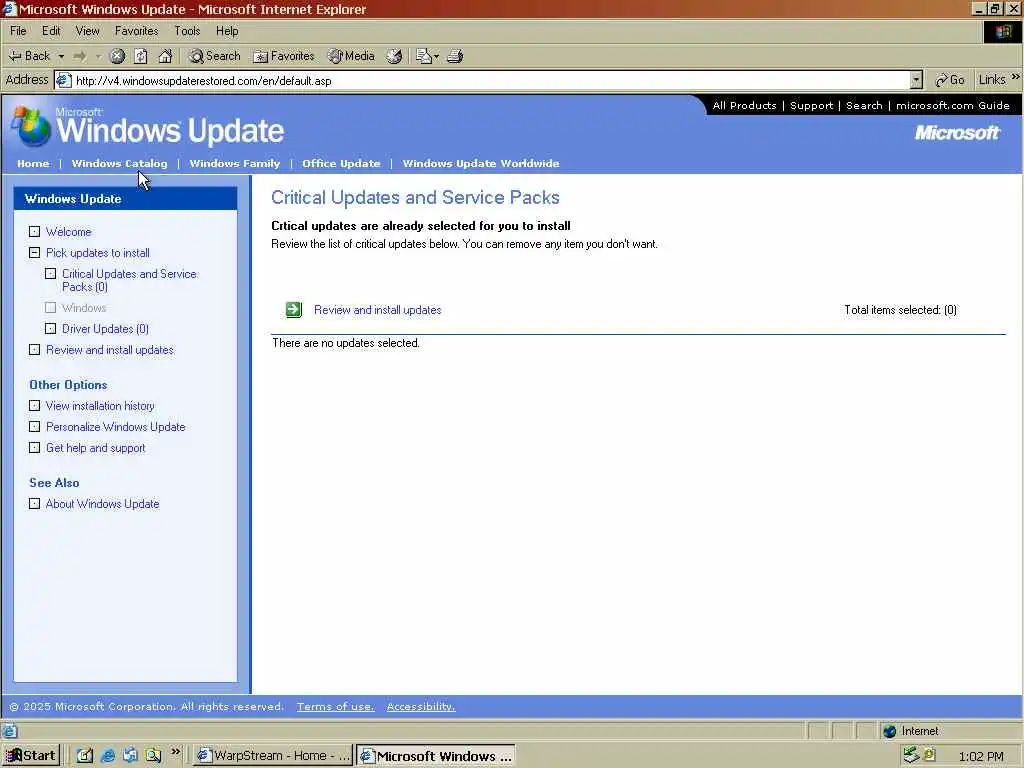Click the third Quick Launch icon
The image size is (1024, 768).
pyautogui.click(x=131, y=756)
